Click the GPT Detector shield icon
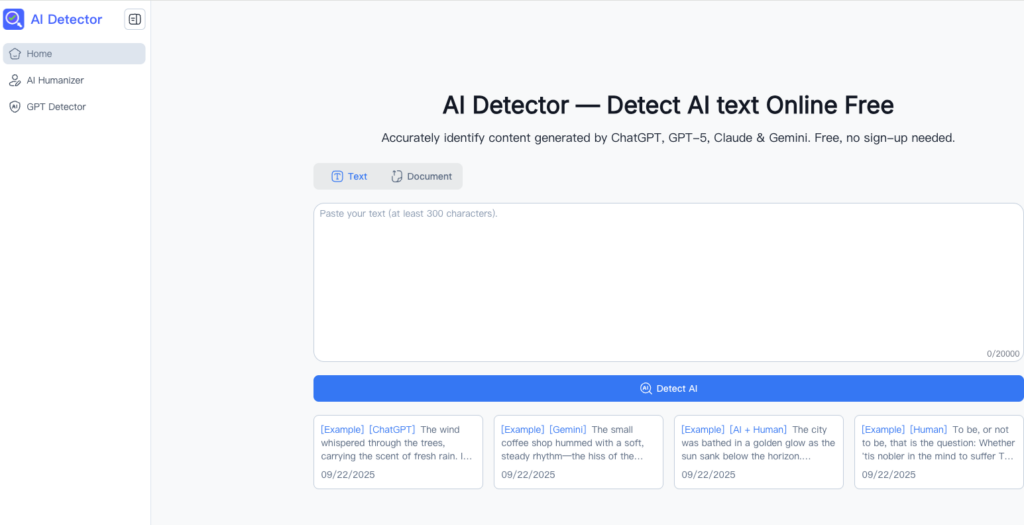This screenshot has height=525, width=1024. [15, 106]
